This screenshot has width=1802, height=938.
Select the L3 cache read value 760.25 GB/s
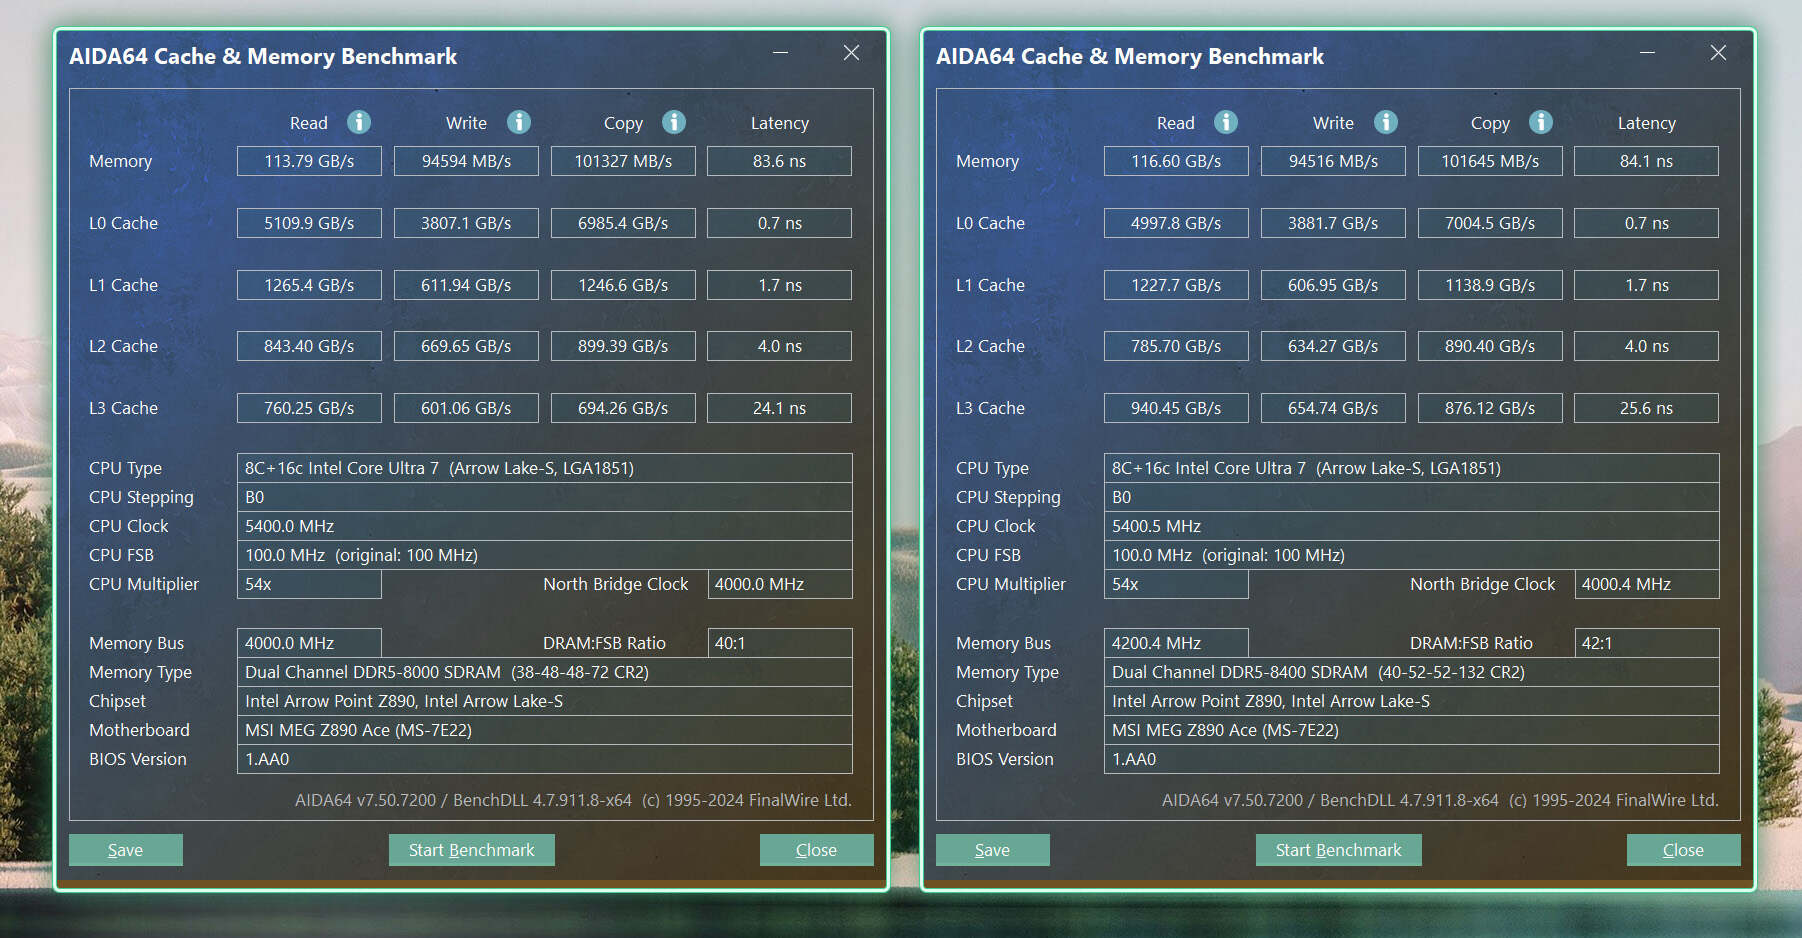[x=309, y=408]
